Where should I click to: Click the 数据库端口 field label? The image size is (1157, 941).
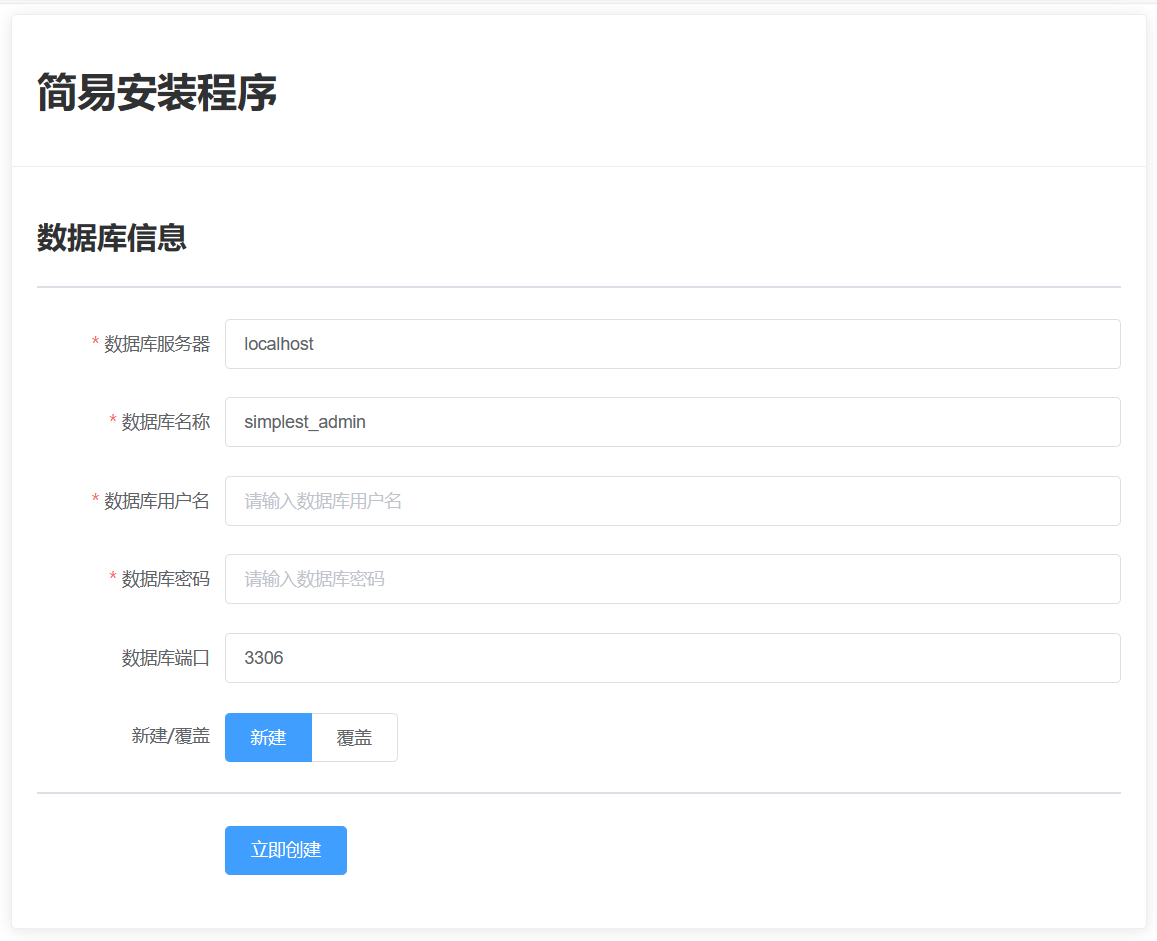(x=166, y=658)
